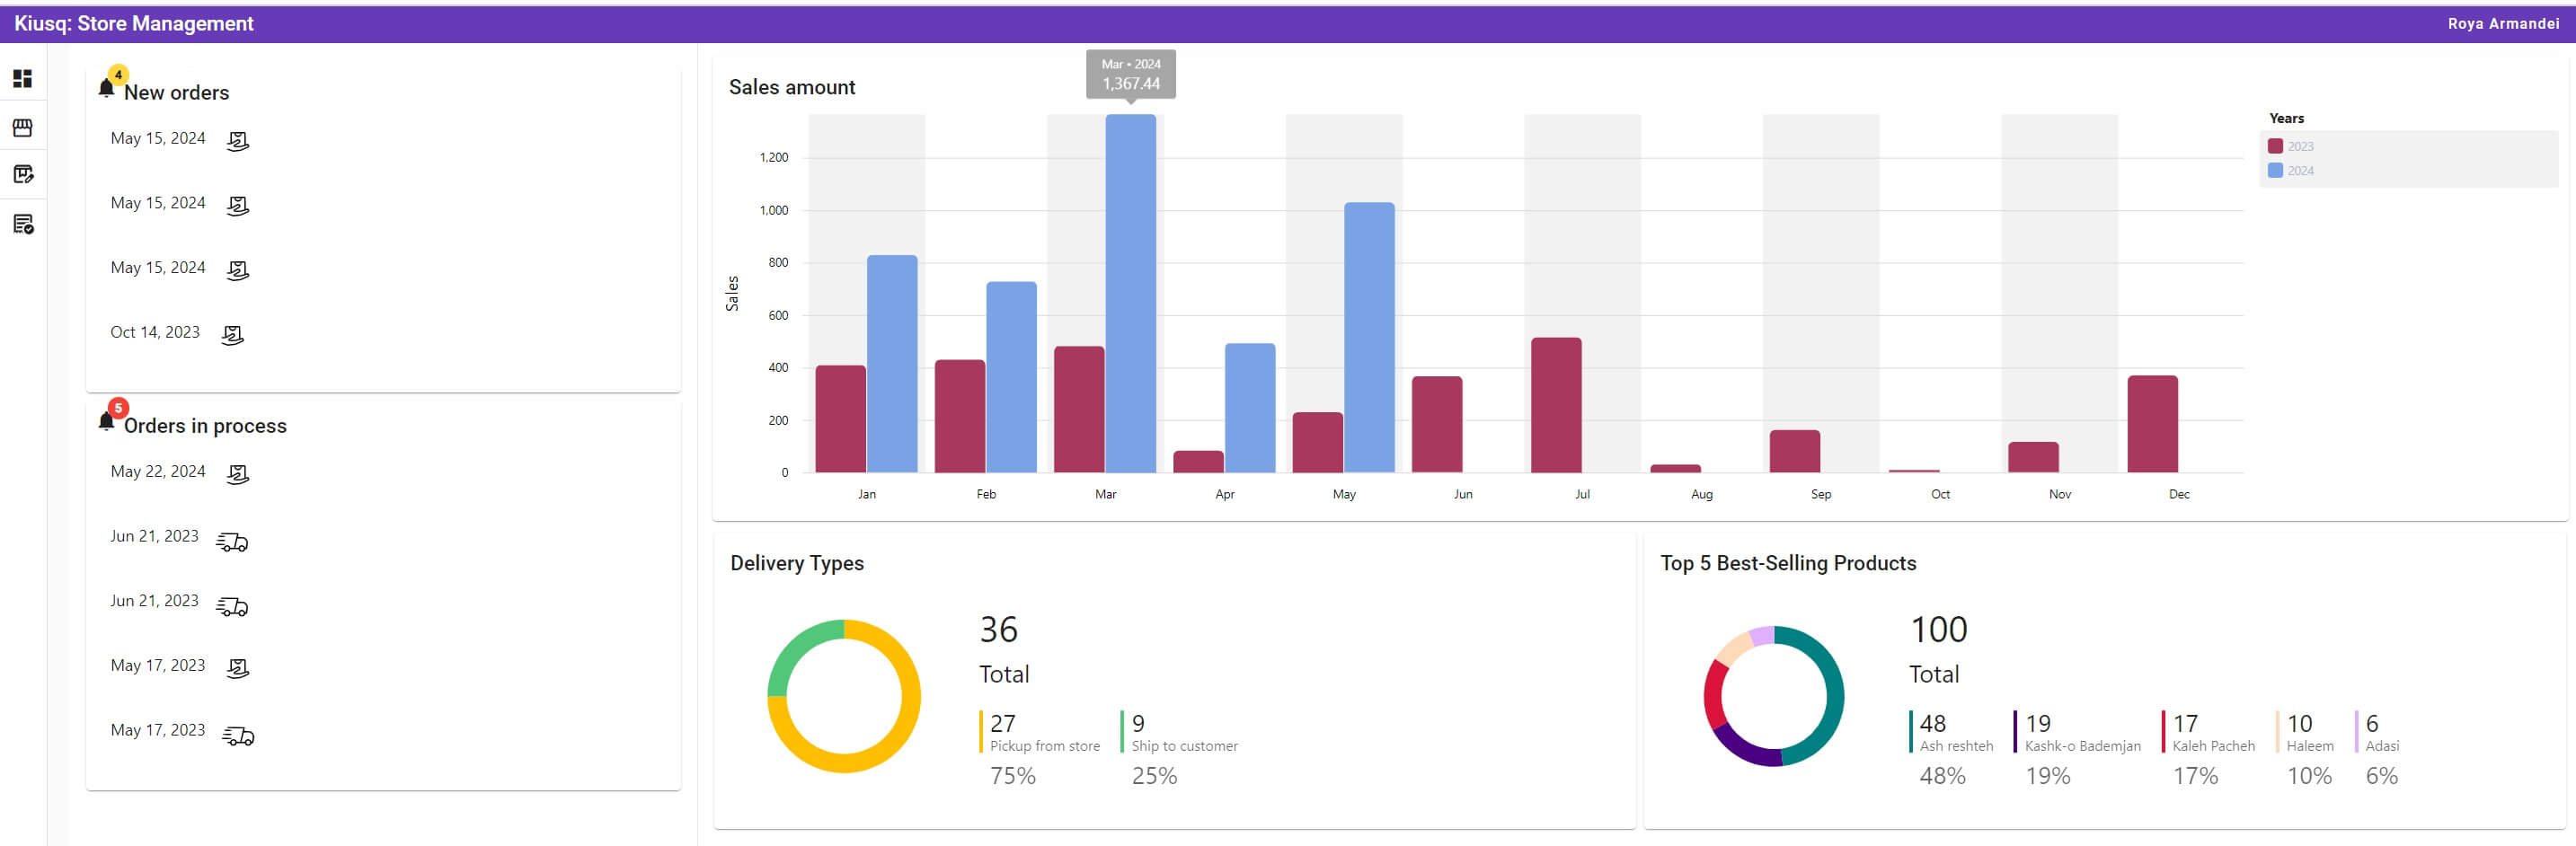Open the checked orders list sidebar icon
Screen dimensions: 2576x846
coord(22,224)
